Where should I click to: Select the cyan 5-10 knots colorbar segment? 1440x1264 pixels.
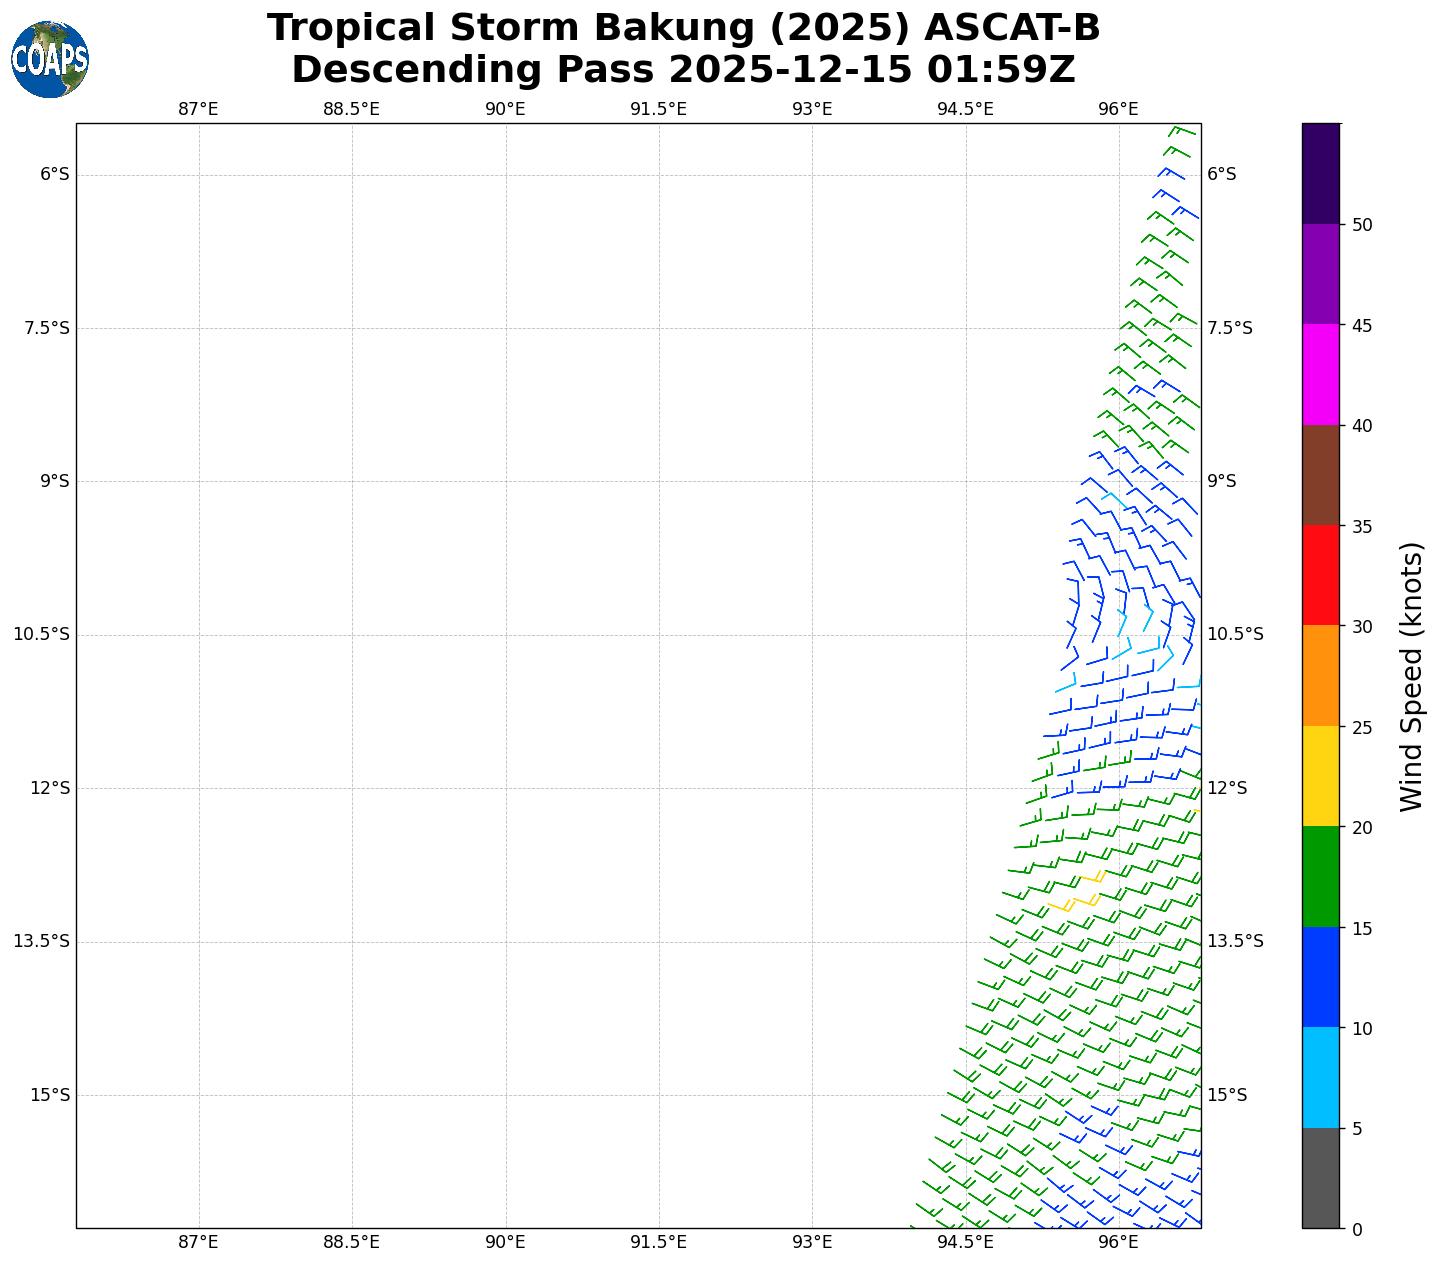(1320, 1077)
